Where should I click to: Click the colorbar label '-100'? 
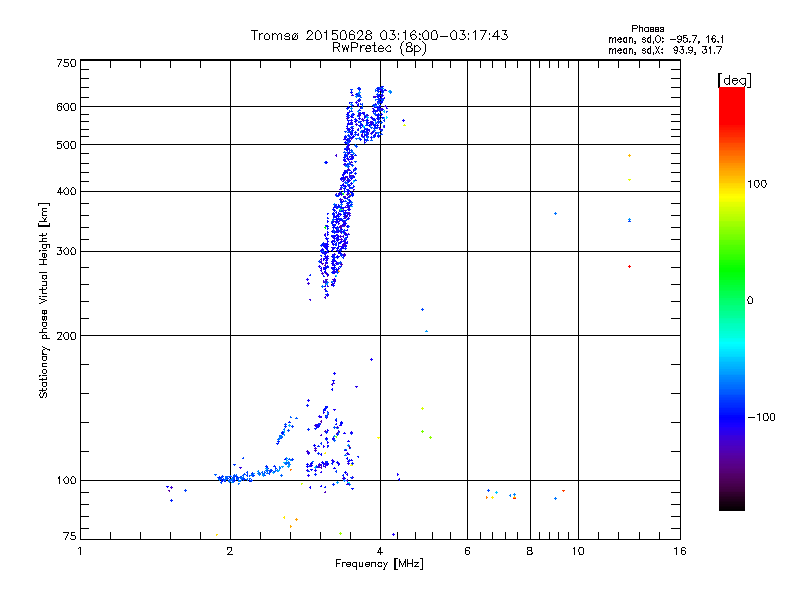pyautogui.click(x=761, y=417)
